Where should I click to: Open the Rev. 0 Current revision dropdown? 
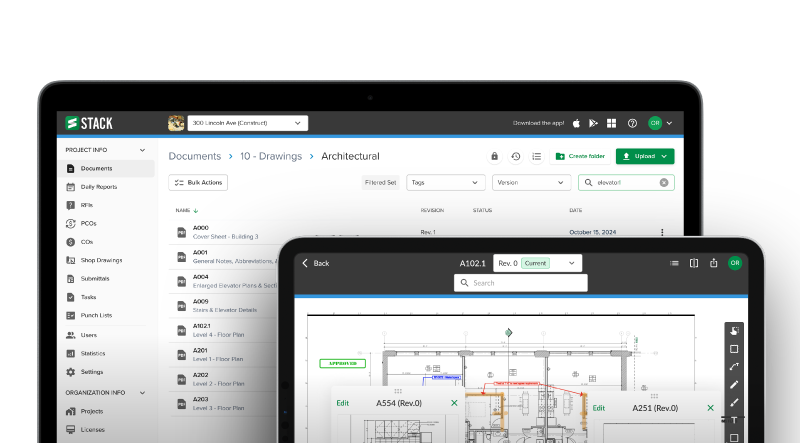coord(537,263)
